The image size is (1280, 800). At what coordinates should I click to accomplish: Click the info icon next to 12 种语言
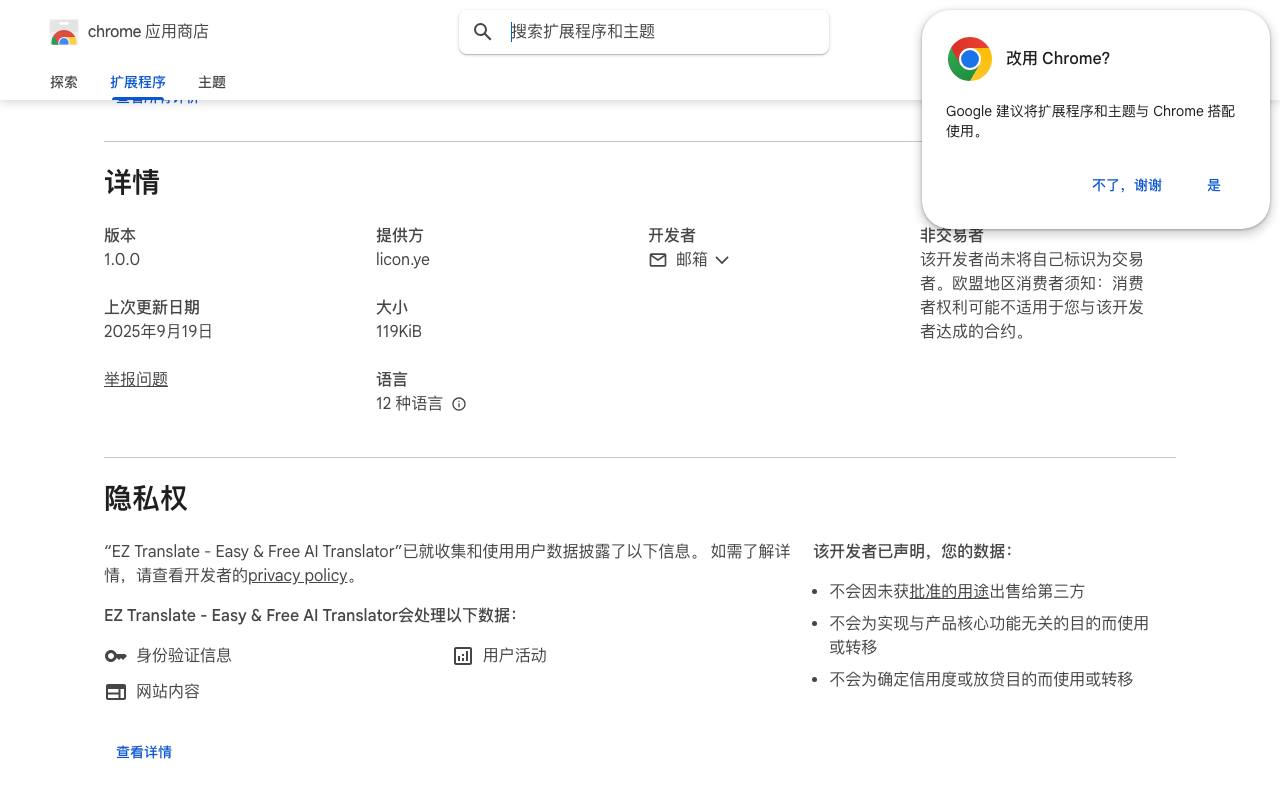(x=459, y=404)
